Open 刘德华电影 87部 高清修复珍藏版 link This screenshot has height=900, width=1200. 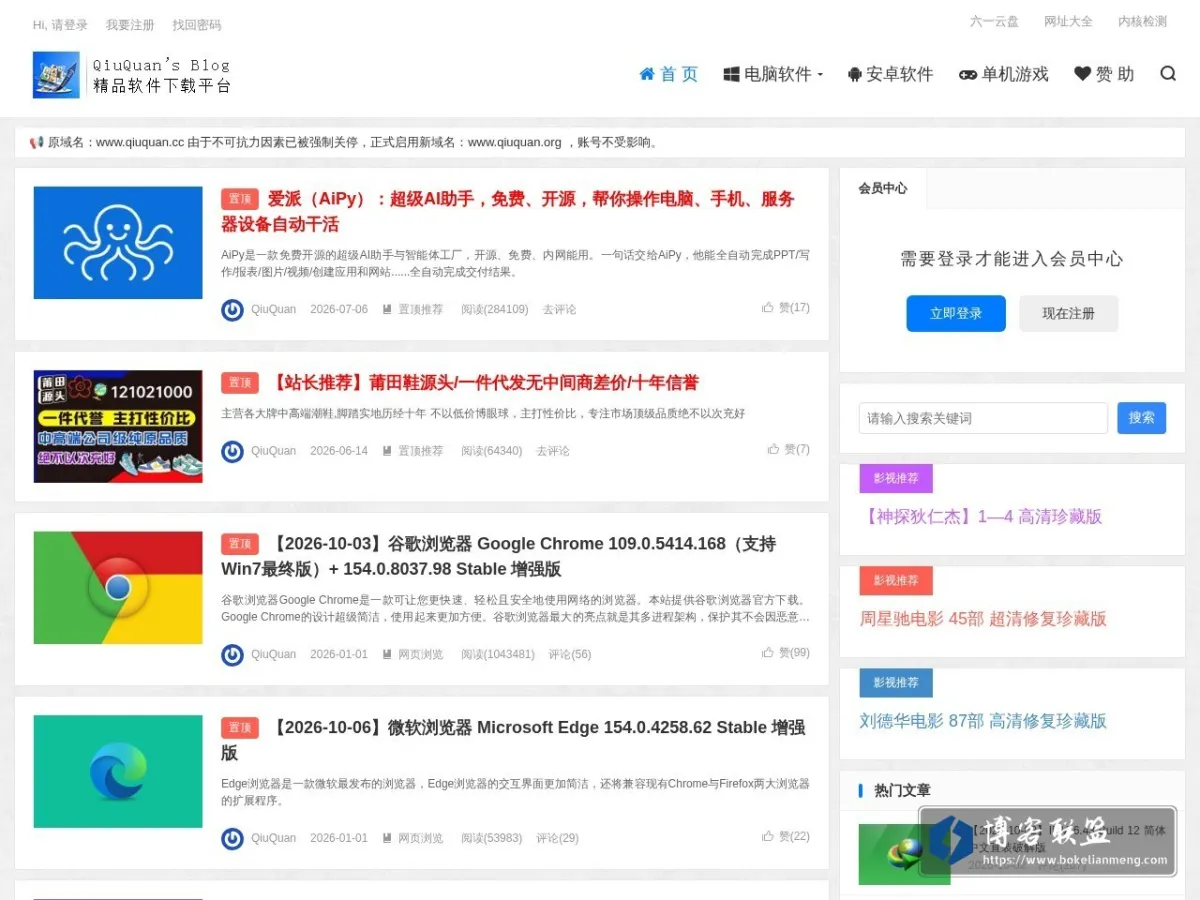(x=983, y=721)
